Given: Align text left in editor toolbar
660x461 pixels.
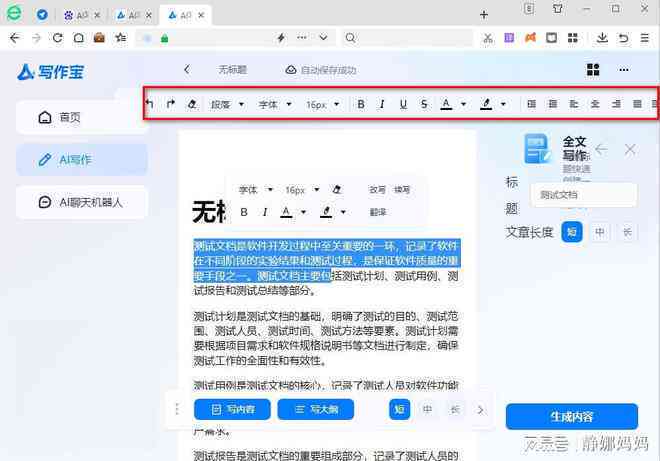Looking at the screenshot, I should 573,104.
